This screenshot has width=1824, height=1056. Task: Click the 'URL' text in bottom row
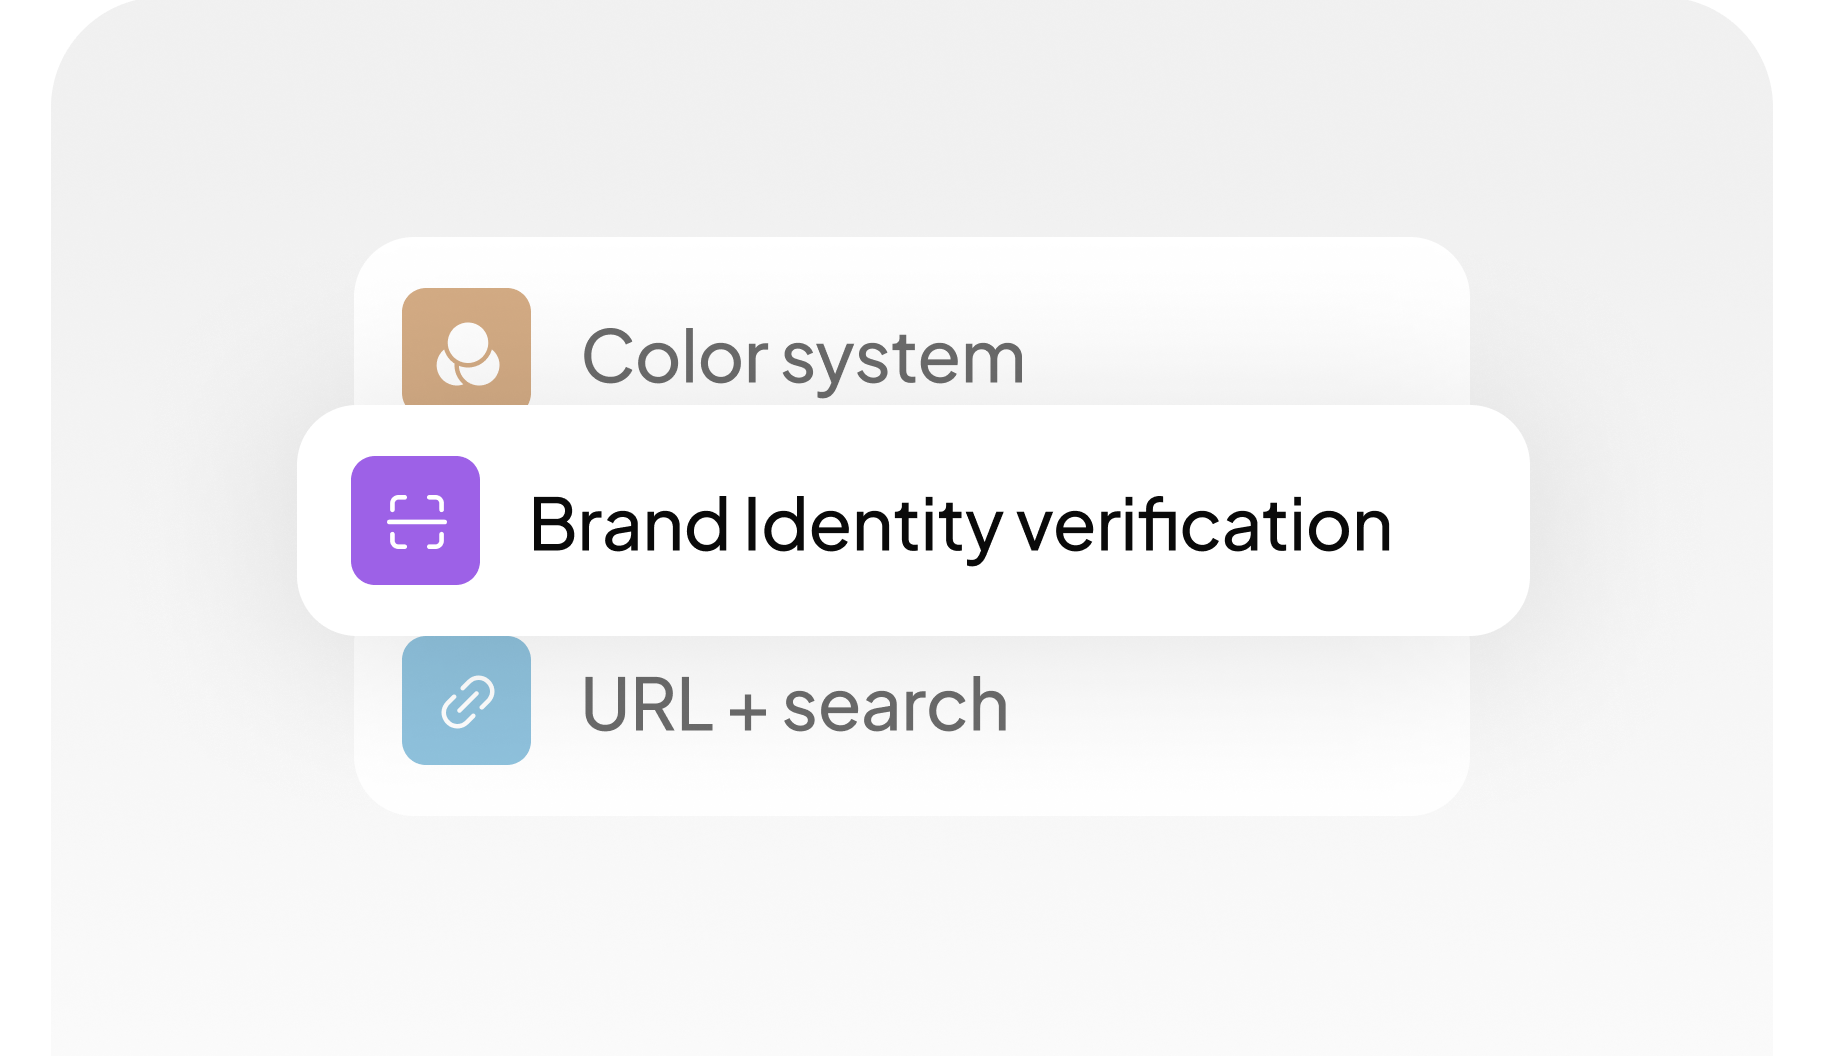click(647, 705)
